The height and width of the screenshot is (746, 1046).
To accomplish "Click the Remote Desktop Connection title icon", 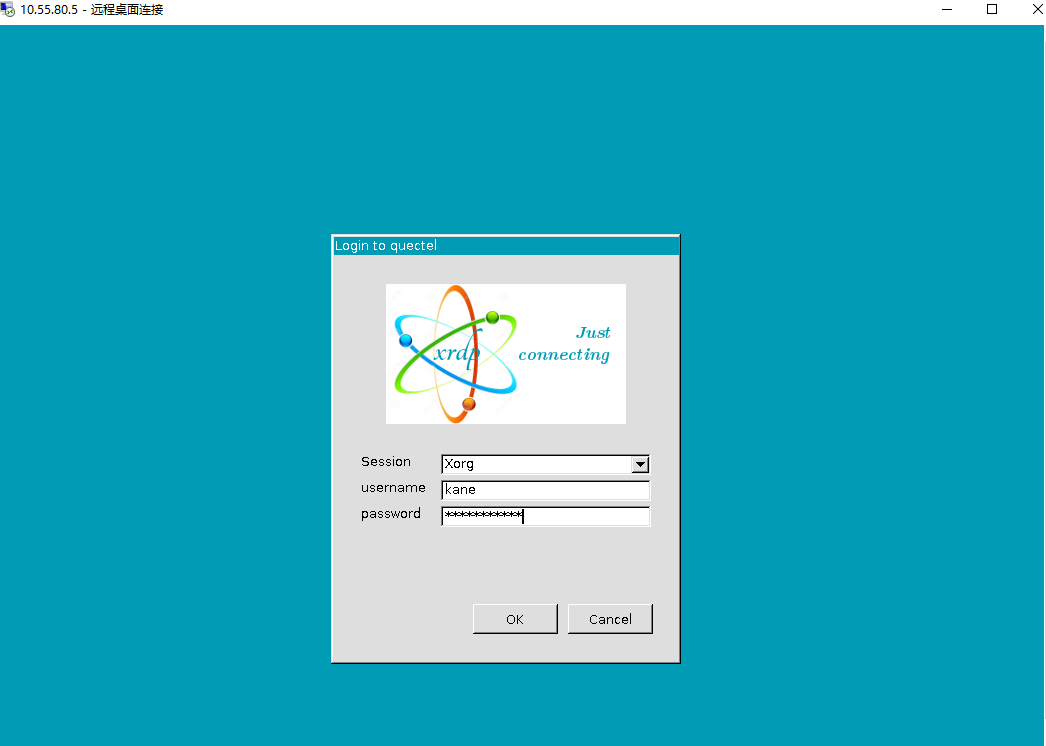I will [x=8, y=10].
